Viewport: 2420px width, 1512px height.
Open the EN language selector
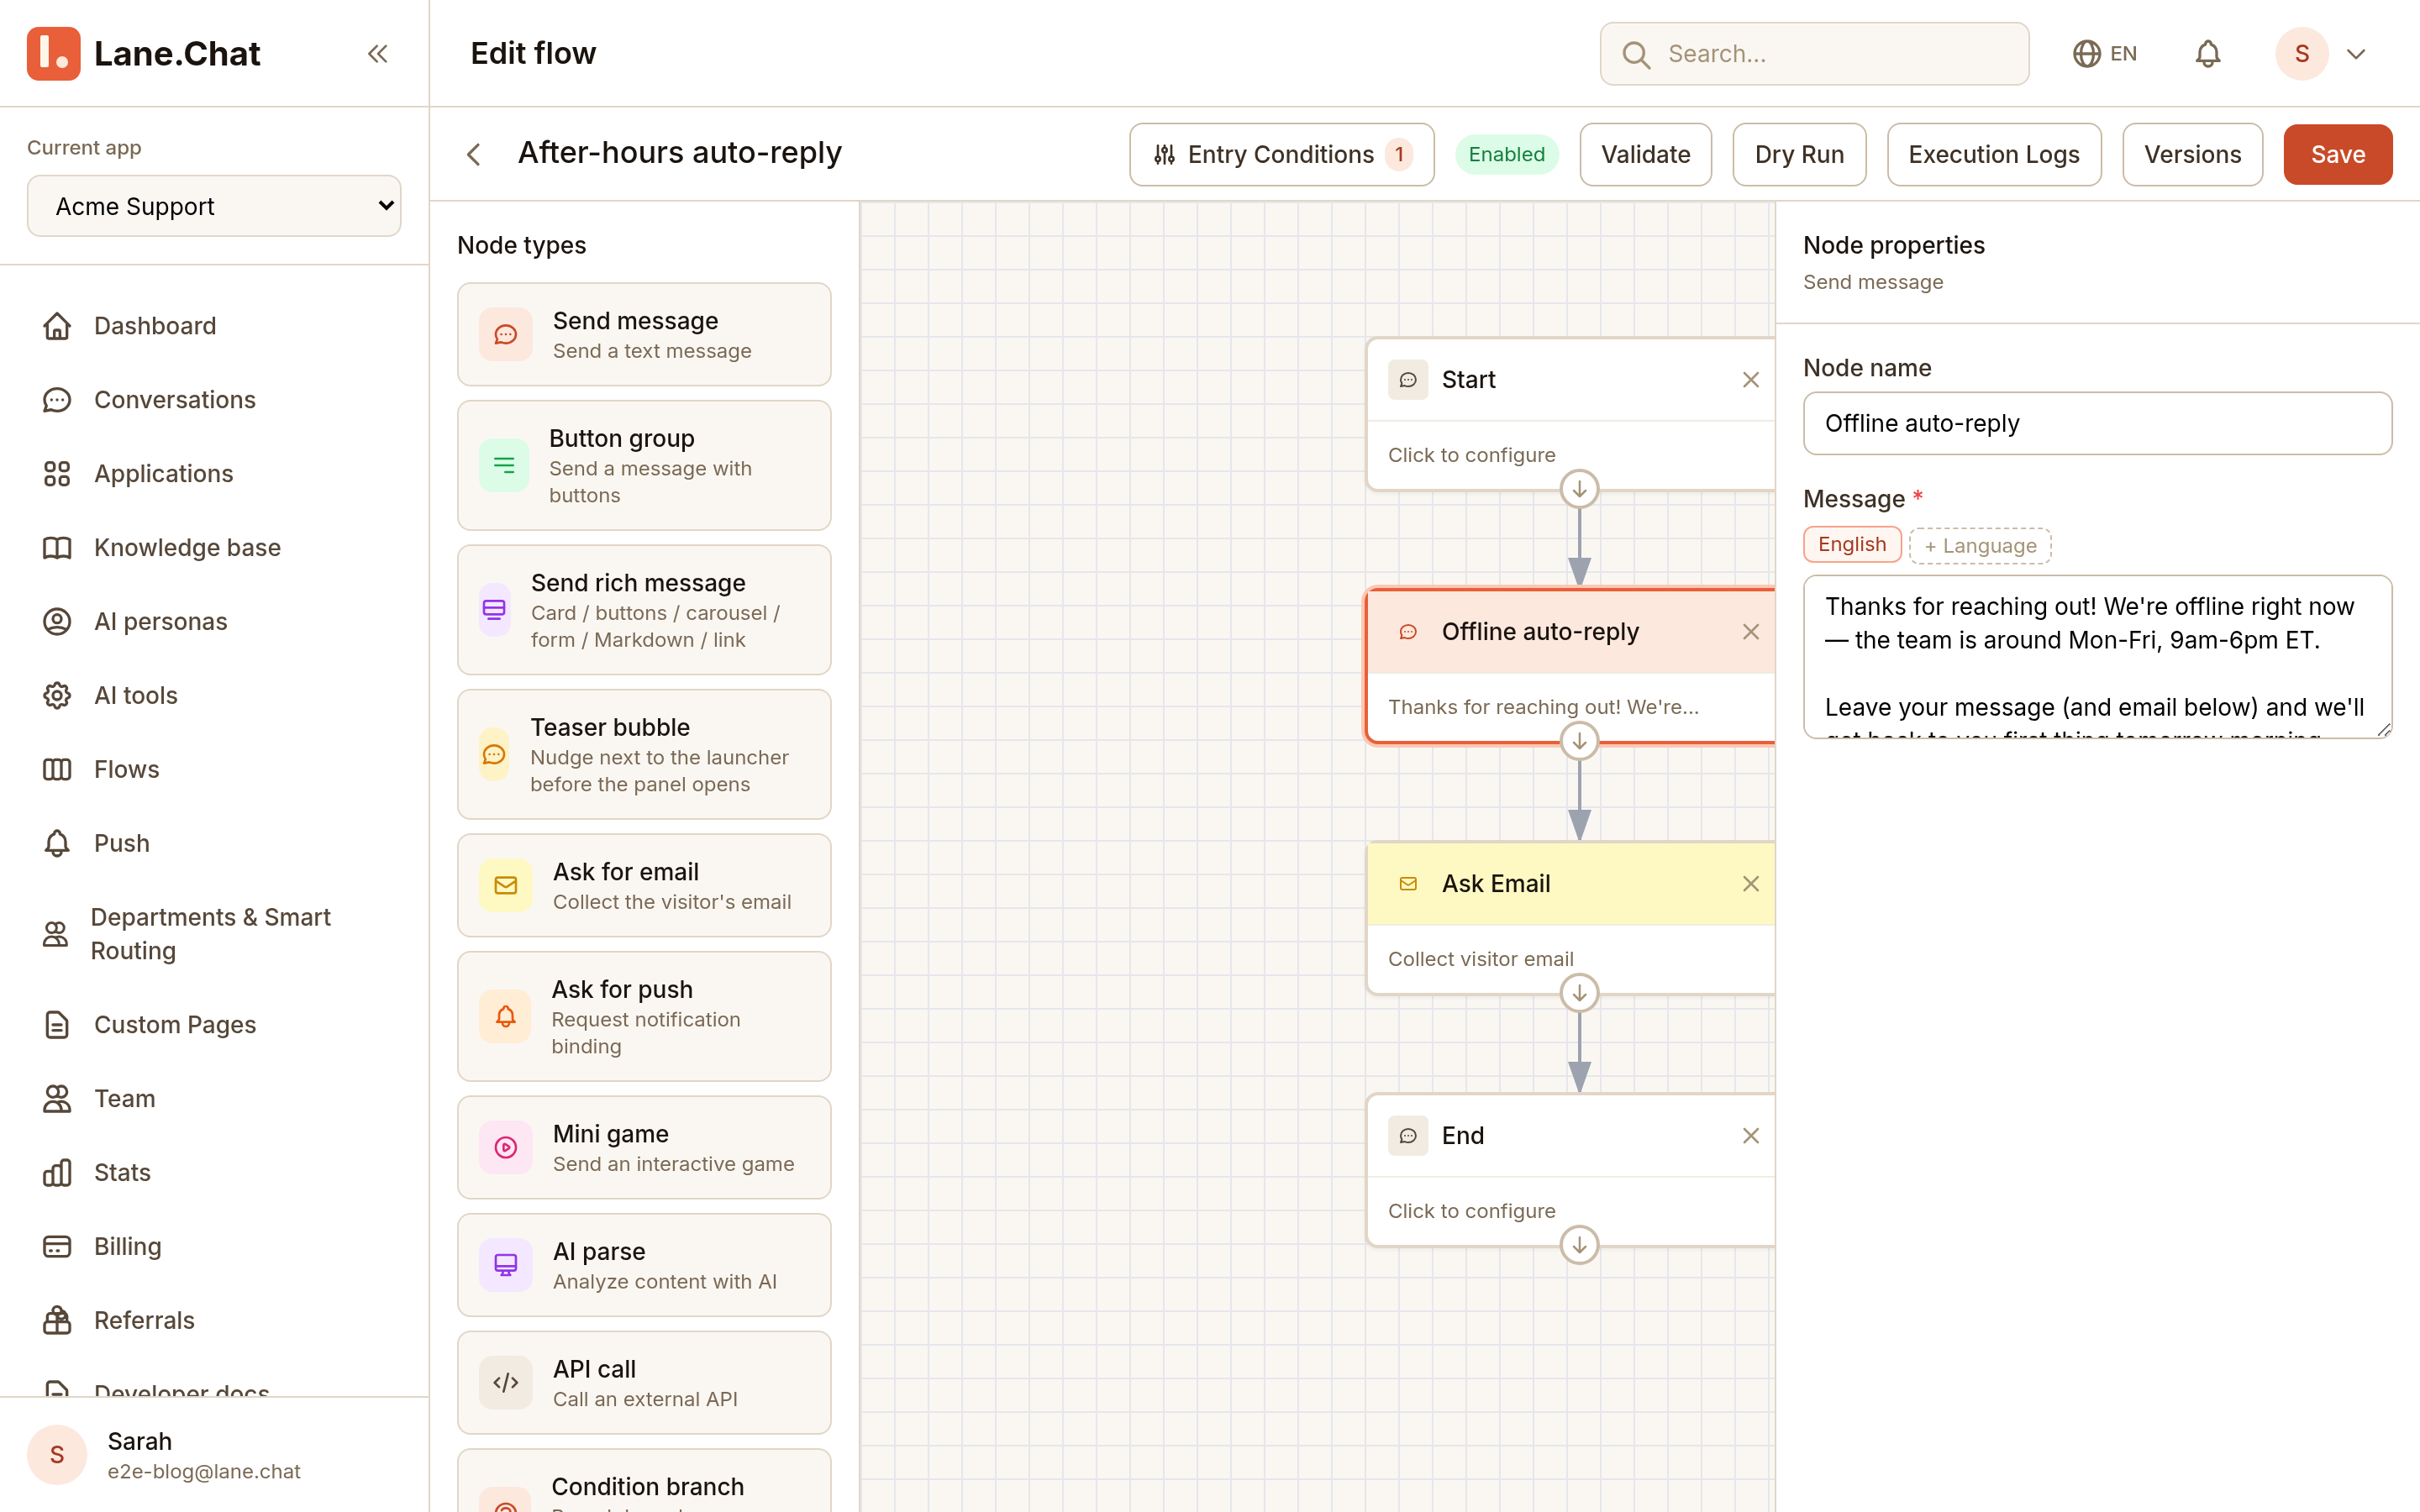(x=2104, y=54)
